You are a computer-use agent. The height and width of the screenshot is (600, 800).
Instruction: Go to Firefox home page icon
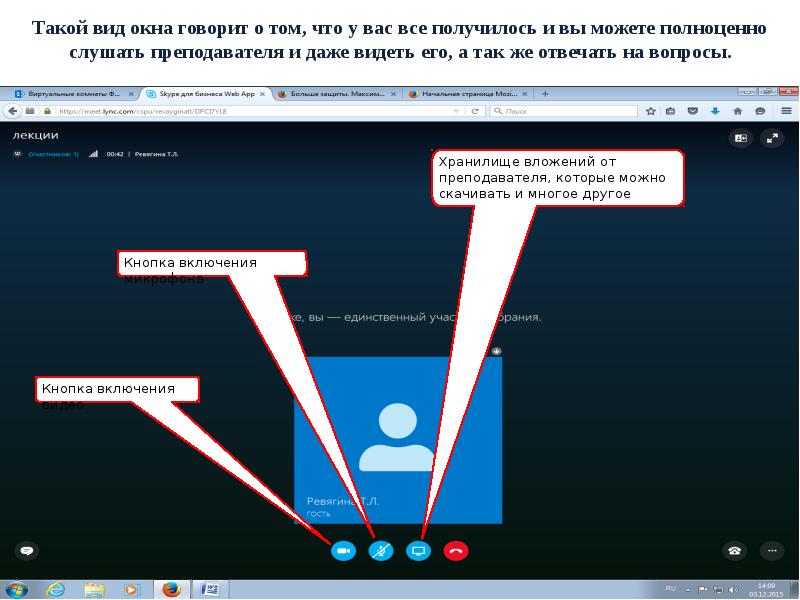tap(737, 111)
